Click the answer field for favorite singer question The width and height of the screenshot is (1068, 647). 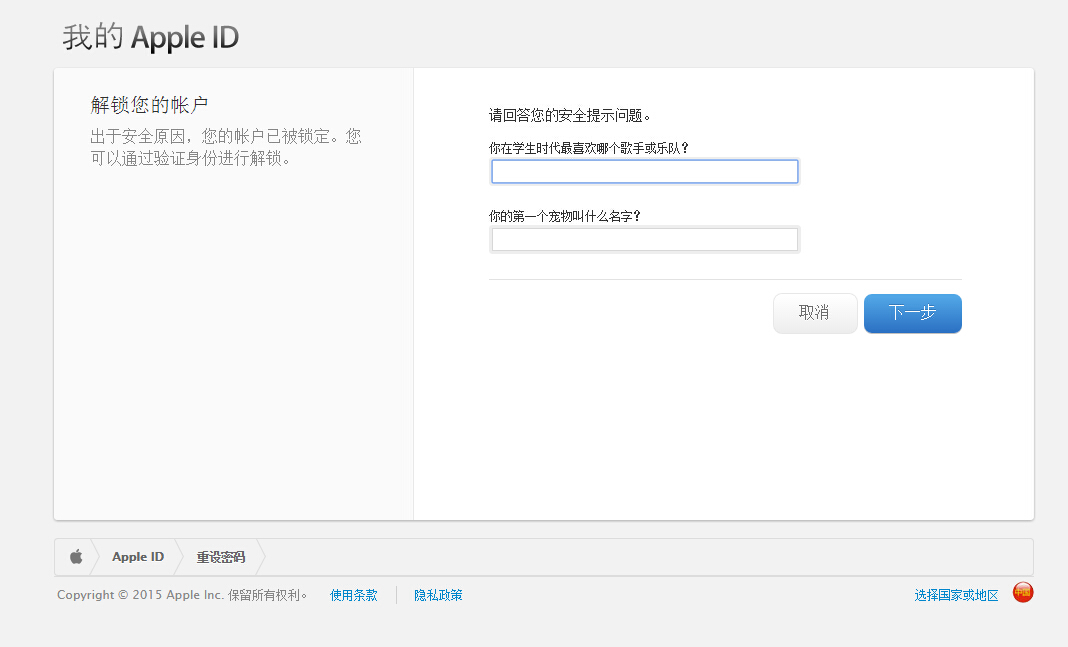click(x=644, y=172)
